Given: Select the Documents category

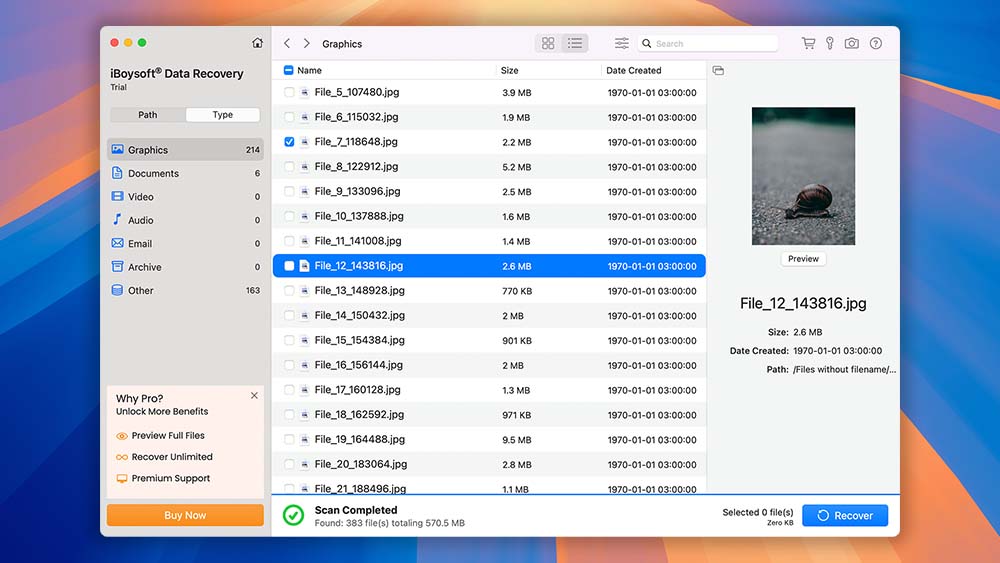Looking at the screenshot, I should [185, 173].
